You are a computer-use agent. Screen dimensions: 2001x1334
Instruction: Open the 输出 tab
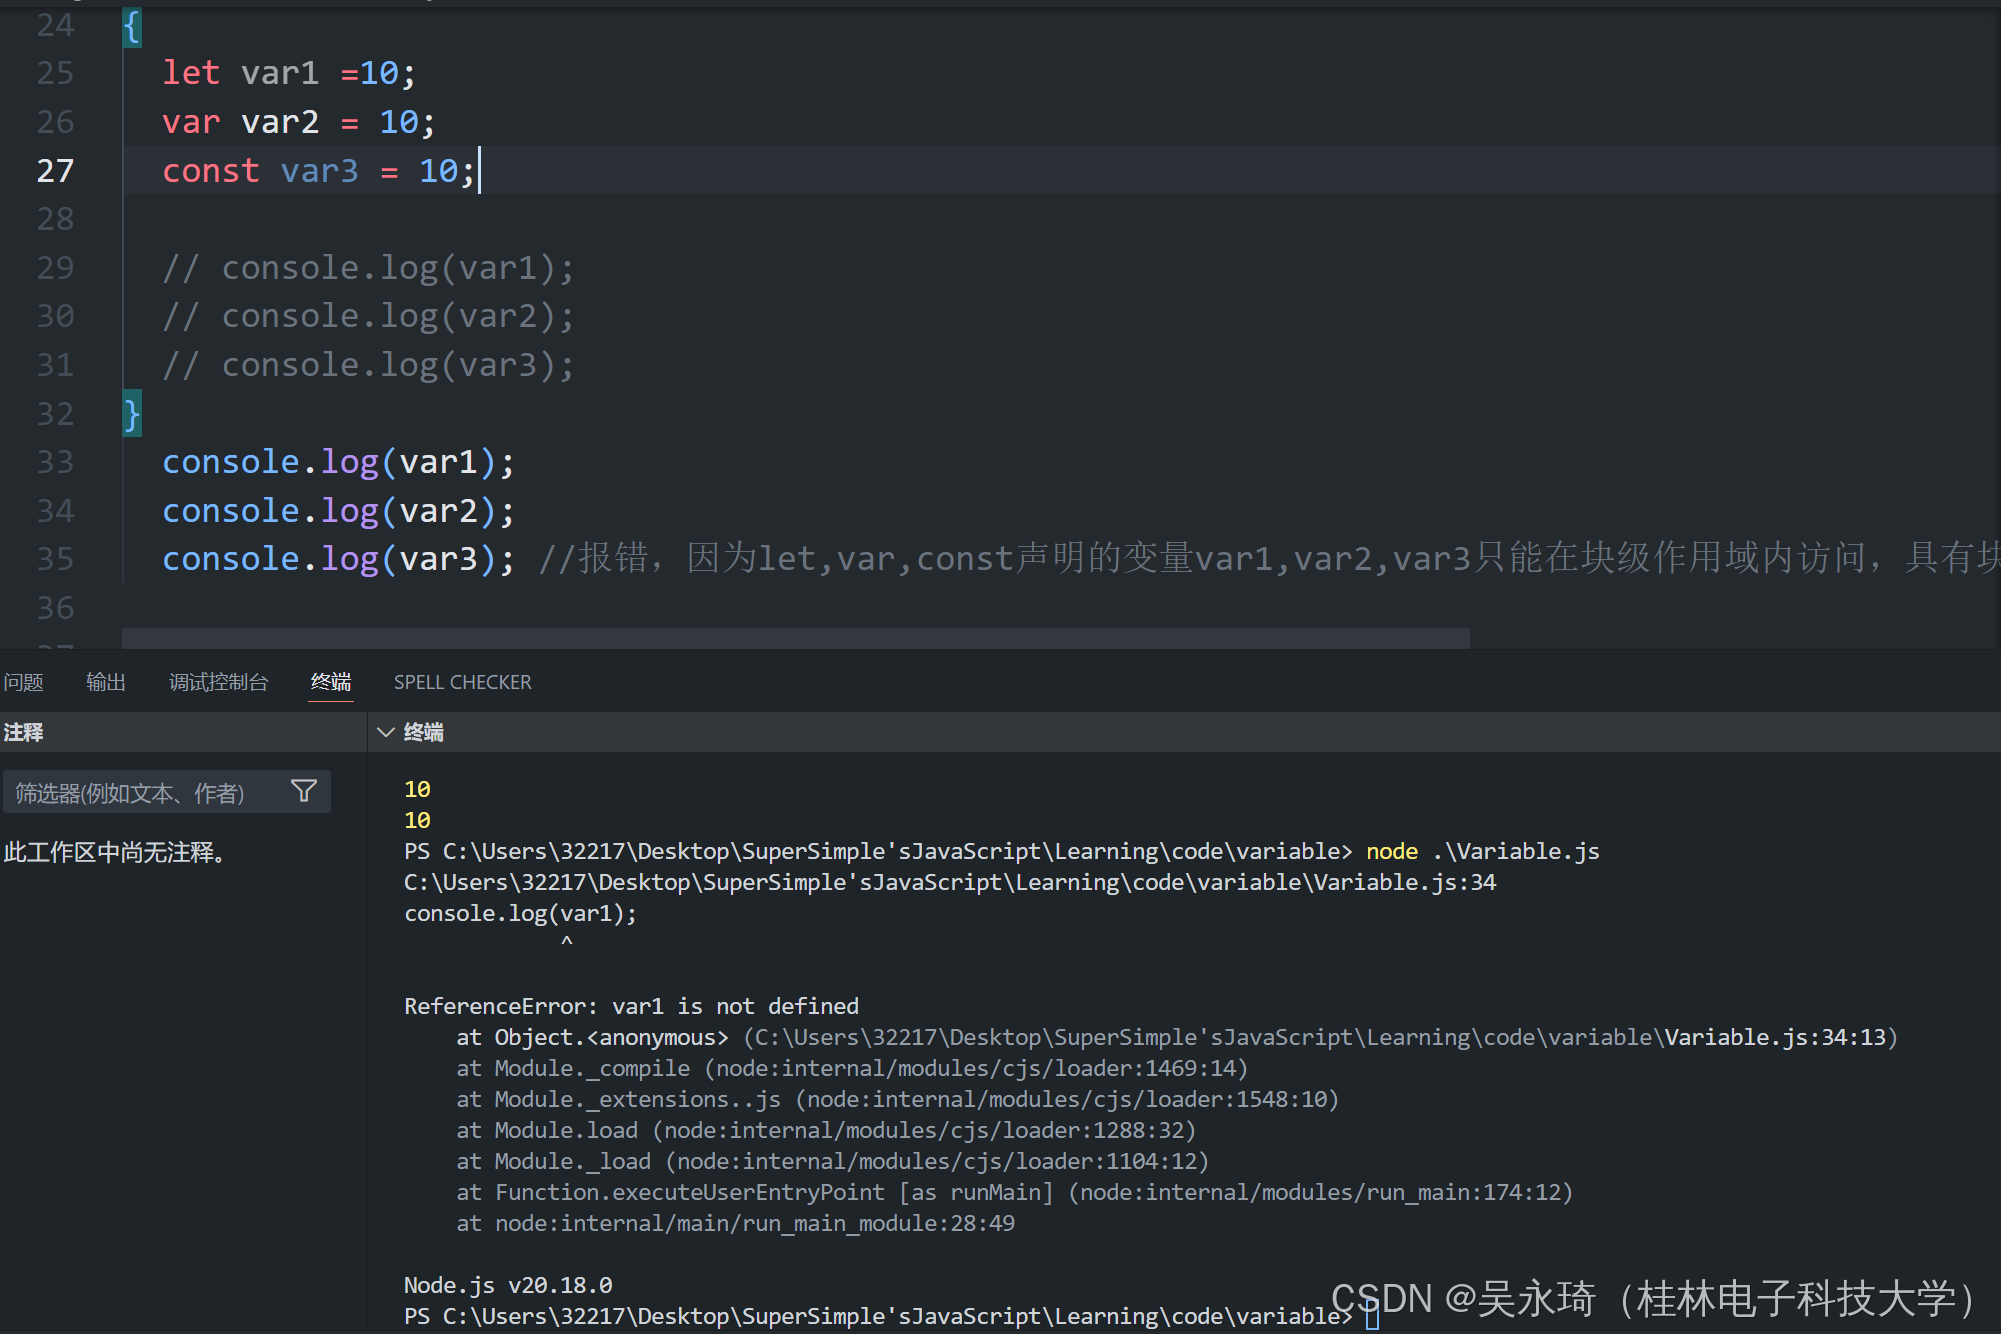coord(106,682)
